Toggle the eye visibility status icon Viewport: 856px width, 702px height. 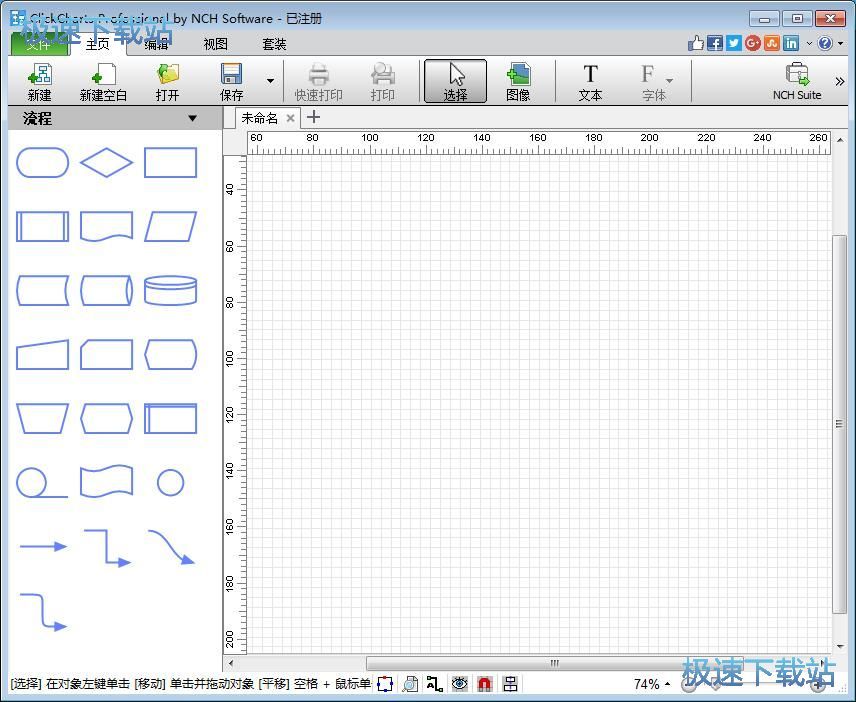pos(460,683)
